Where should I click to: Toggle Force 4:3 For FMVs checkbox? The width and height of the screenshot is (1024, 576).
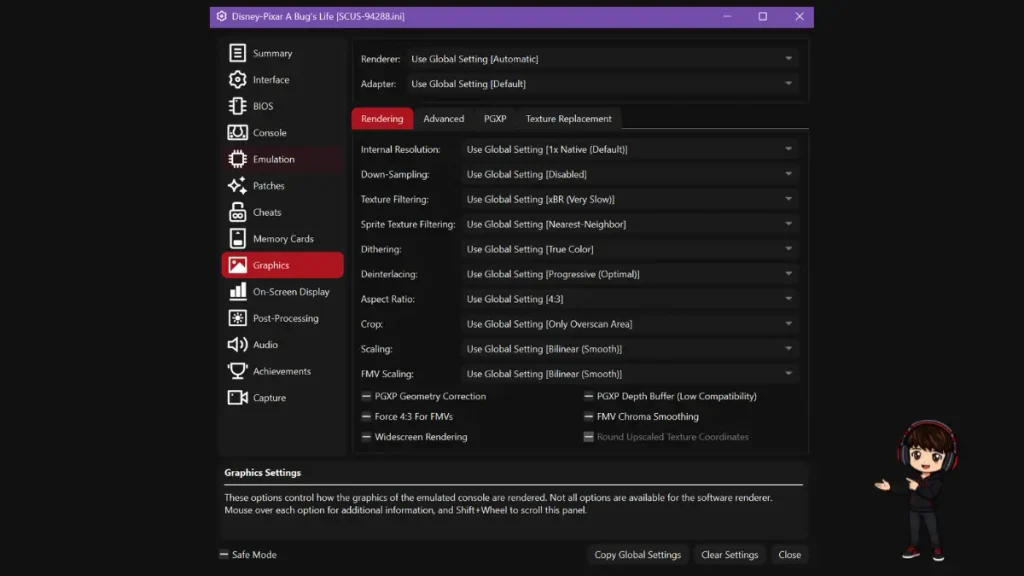[366, 417]
